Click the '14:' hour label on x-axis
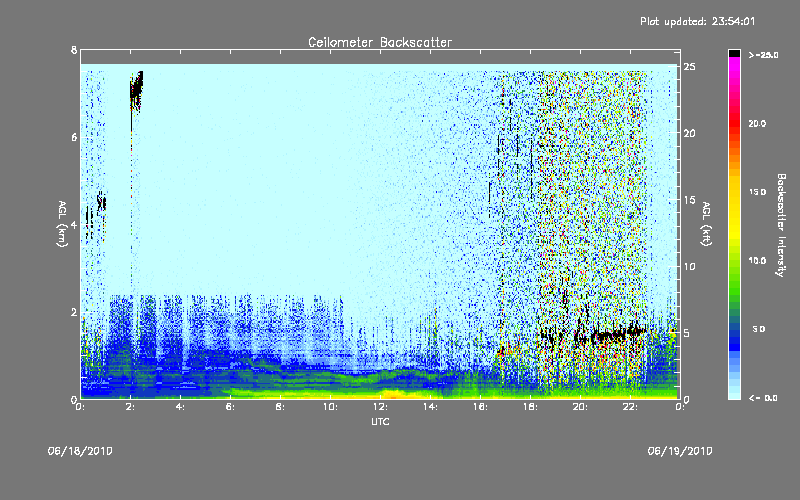 coord(430,407)
